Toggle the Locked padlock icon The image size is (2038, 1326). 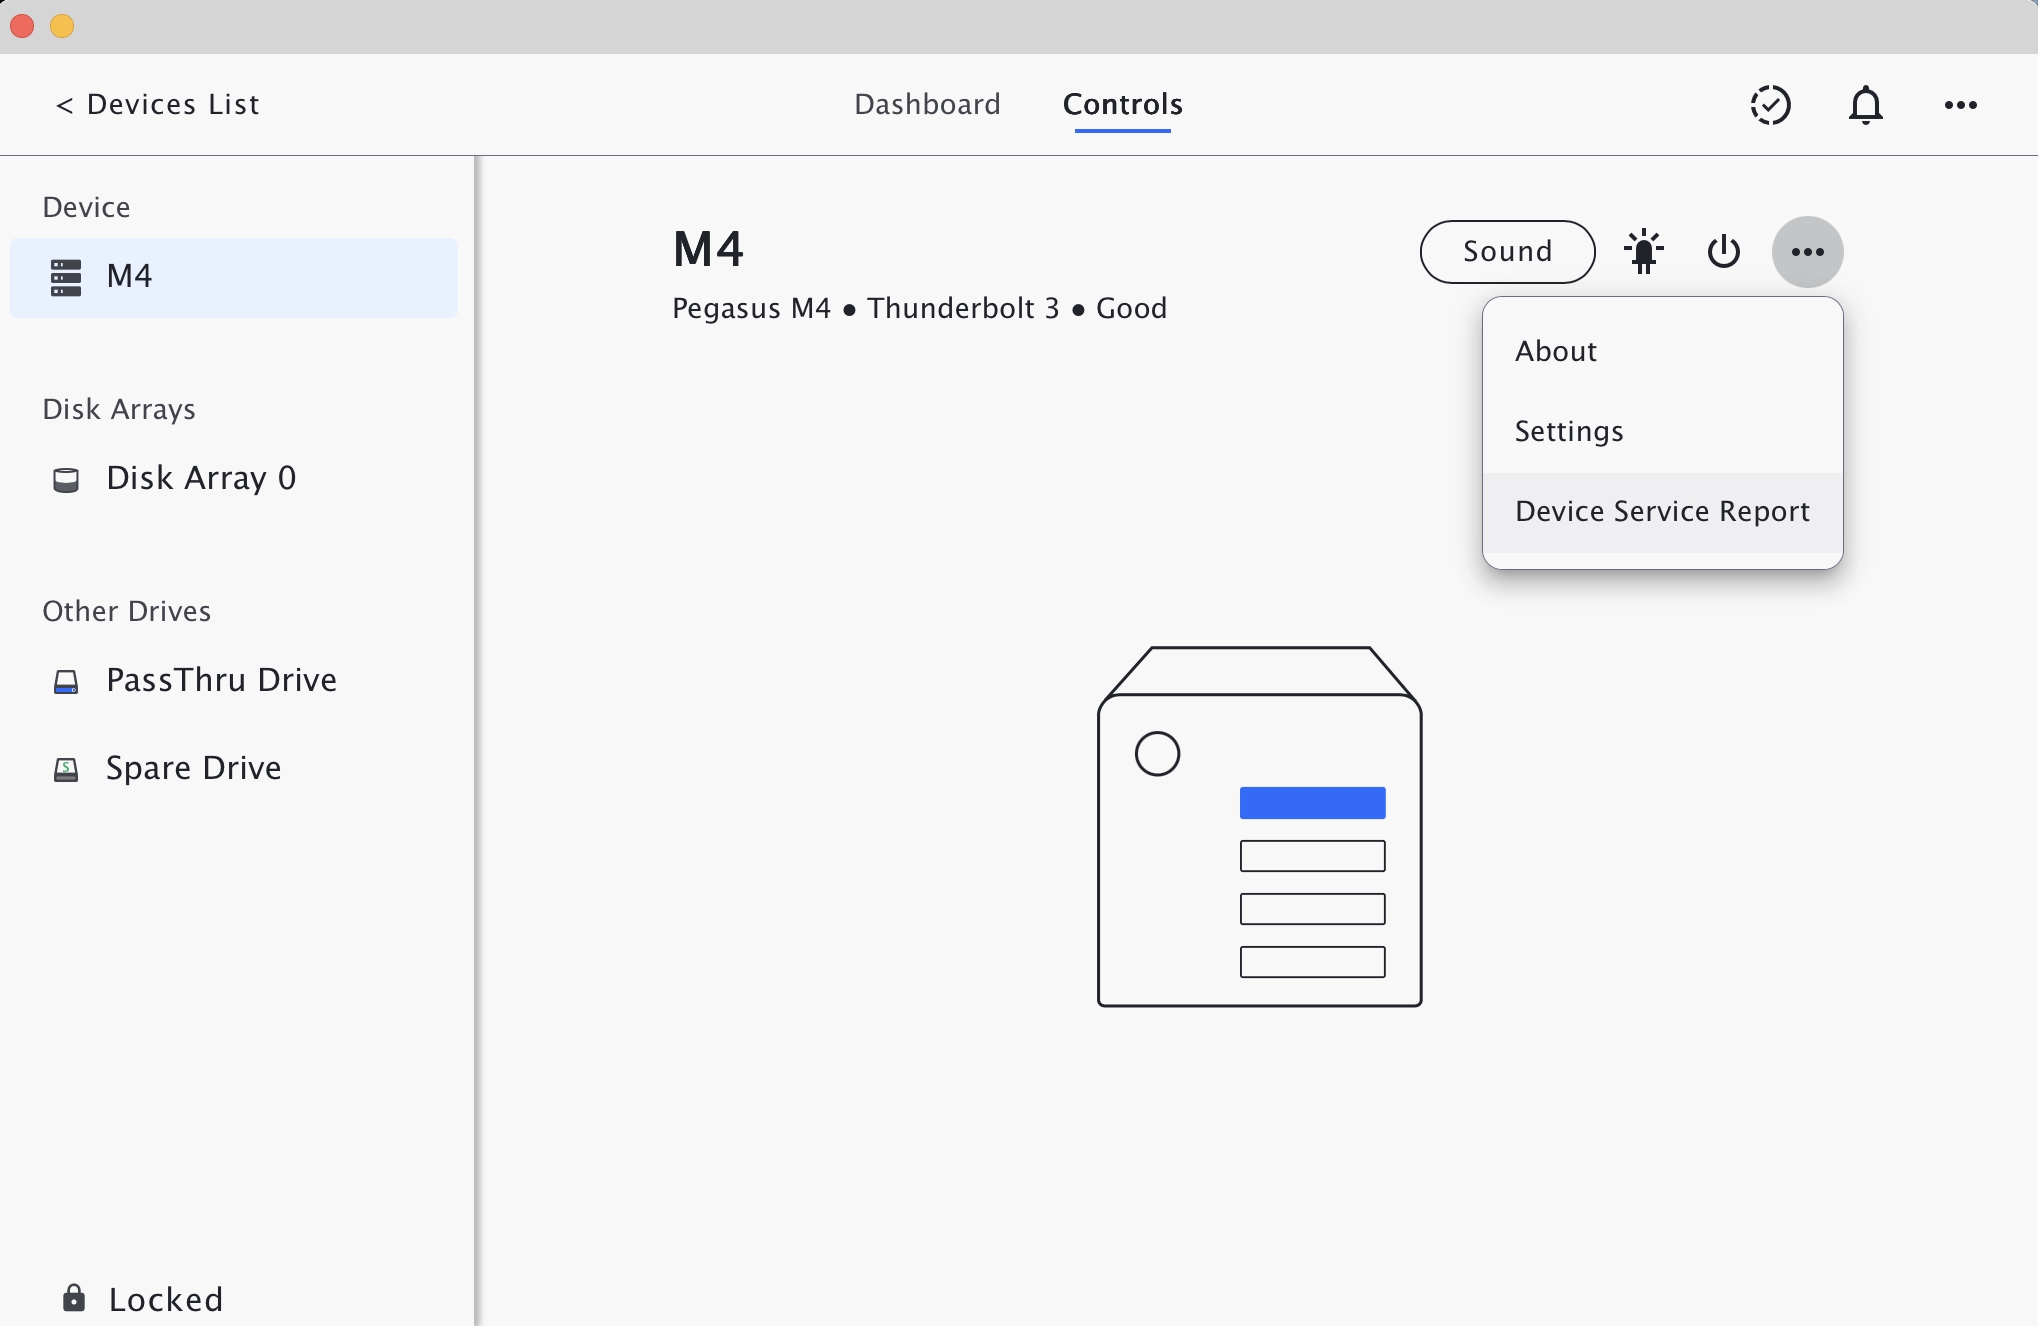pos(74,1298)
